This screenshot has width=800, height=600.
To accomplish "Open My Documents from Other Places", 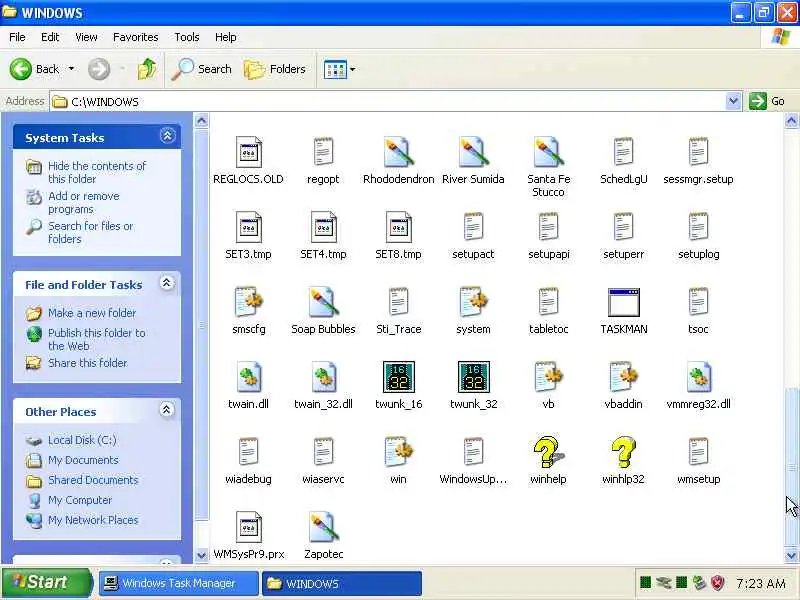I will 83,460.
